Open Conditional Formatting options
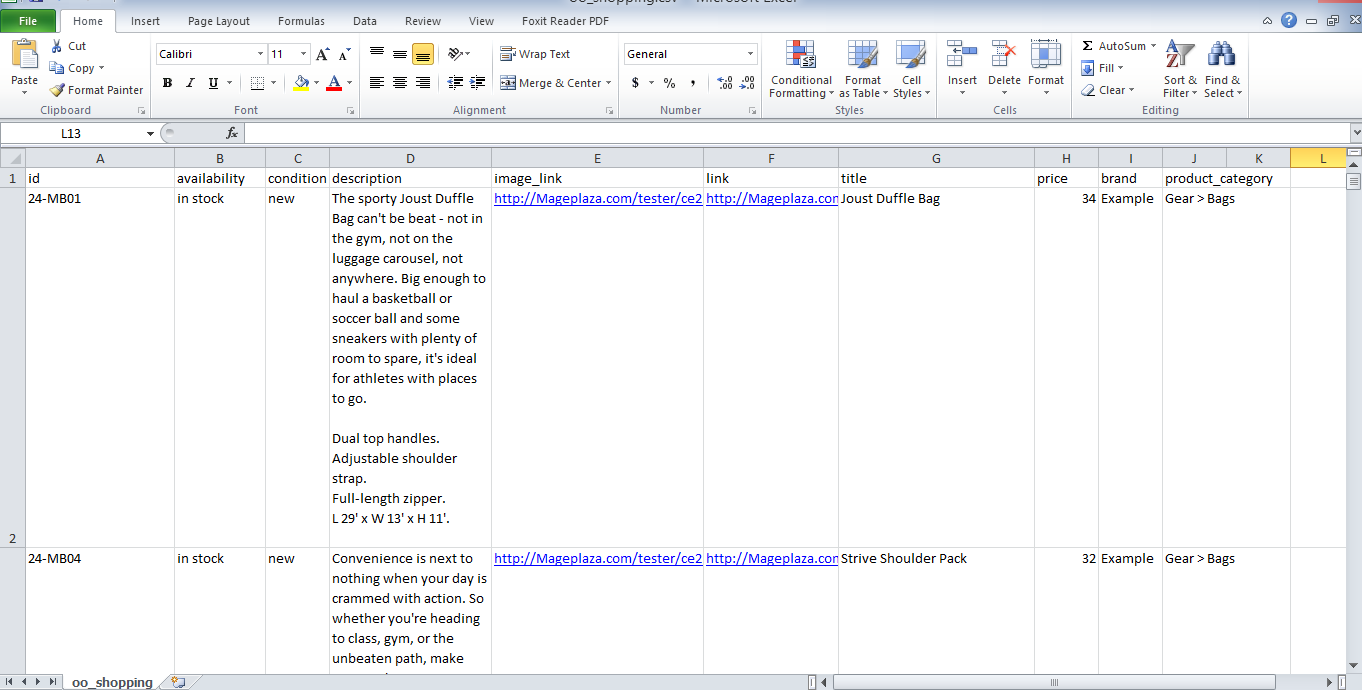This screenshot has width=1362, height=690. click(800, 69)
